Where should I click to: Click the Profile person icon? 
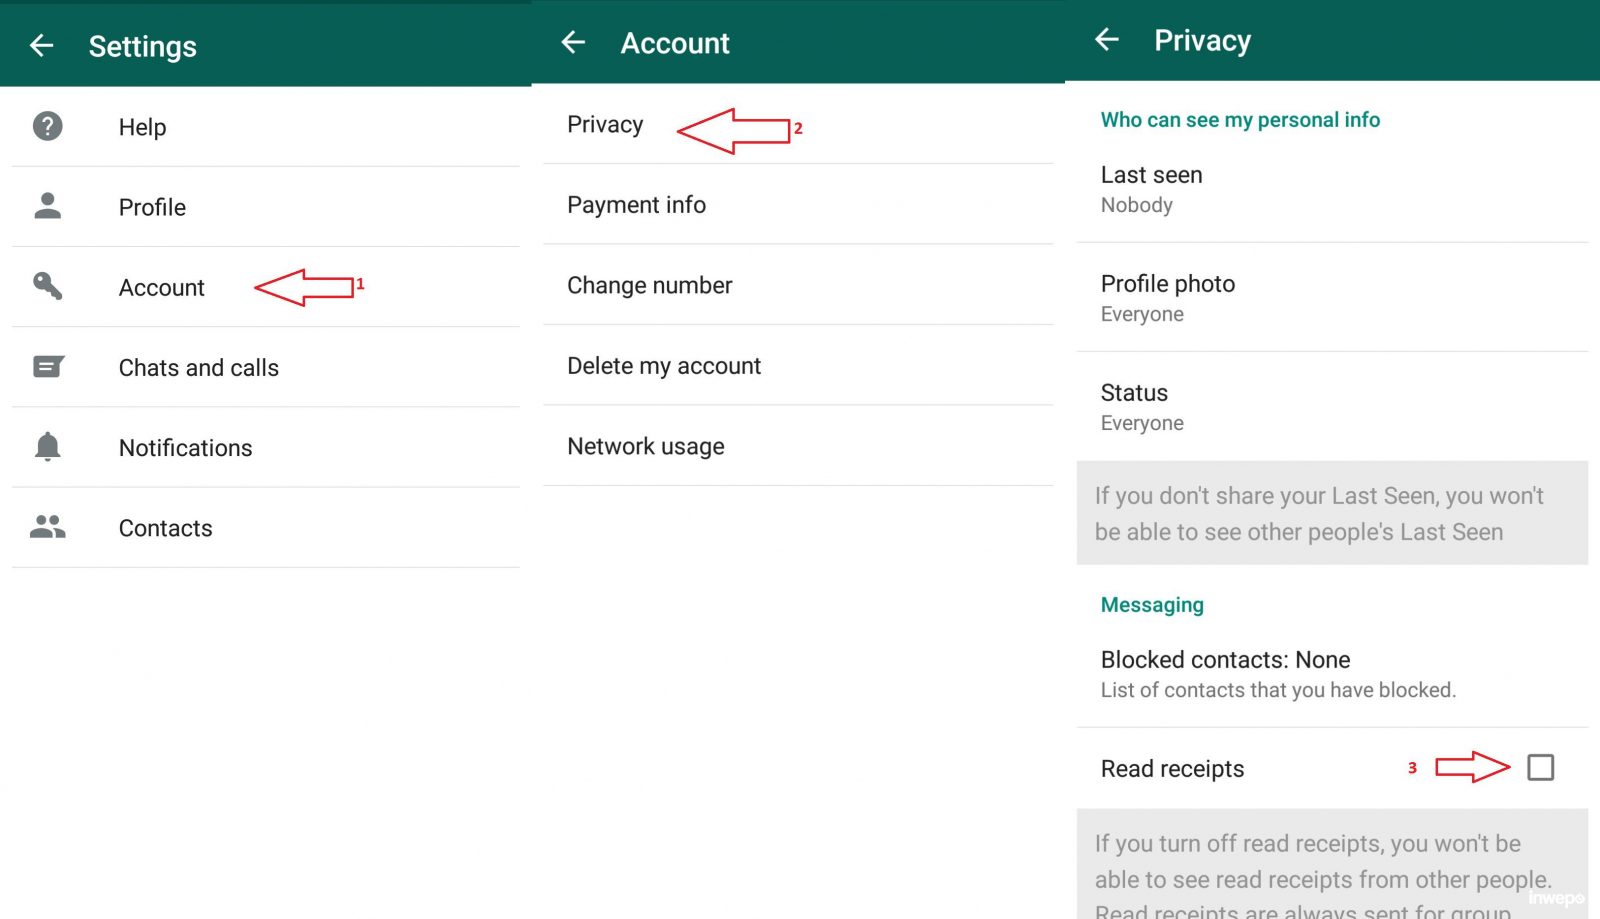(x=47, y=206)
